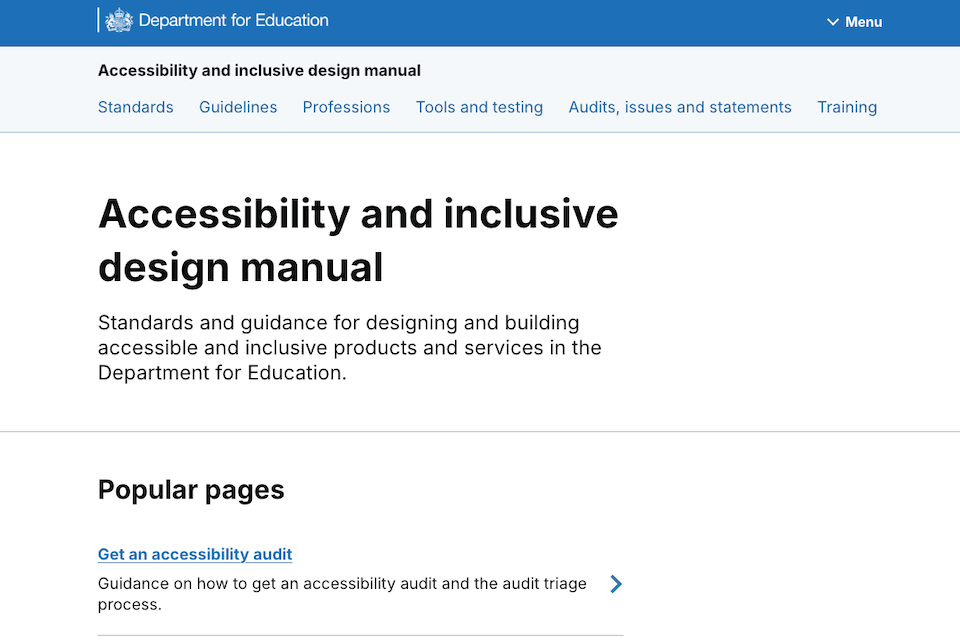Open the Training navigation link
The height and width of the screenshot is (640, 960).
coord(847,107)
